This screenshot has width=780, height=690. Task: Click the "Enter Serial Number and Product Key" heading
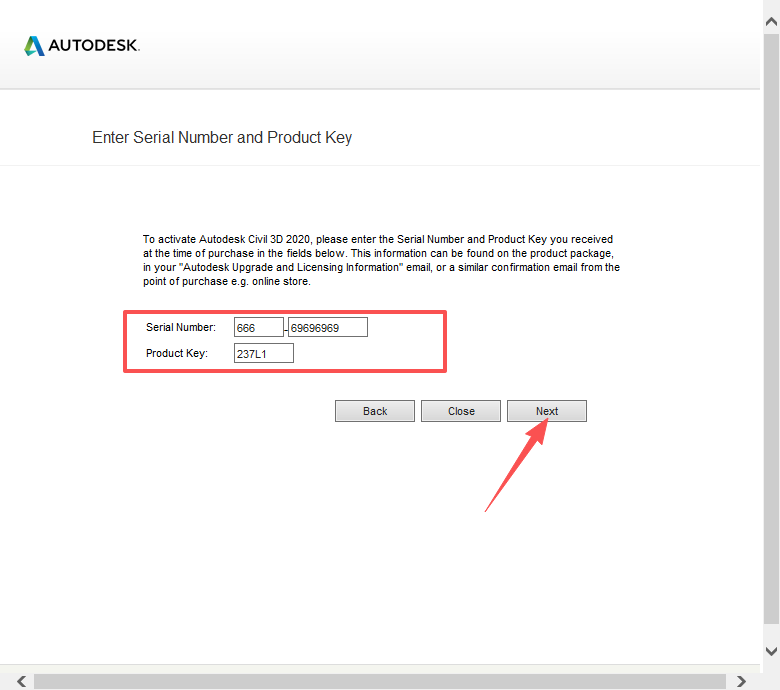(222, 138)
